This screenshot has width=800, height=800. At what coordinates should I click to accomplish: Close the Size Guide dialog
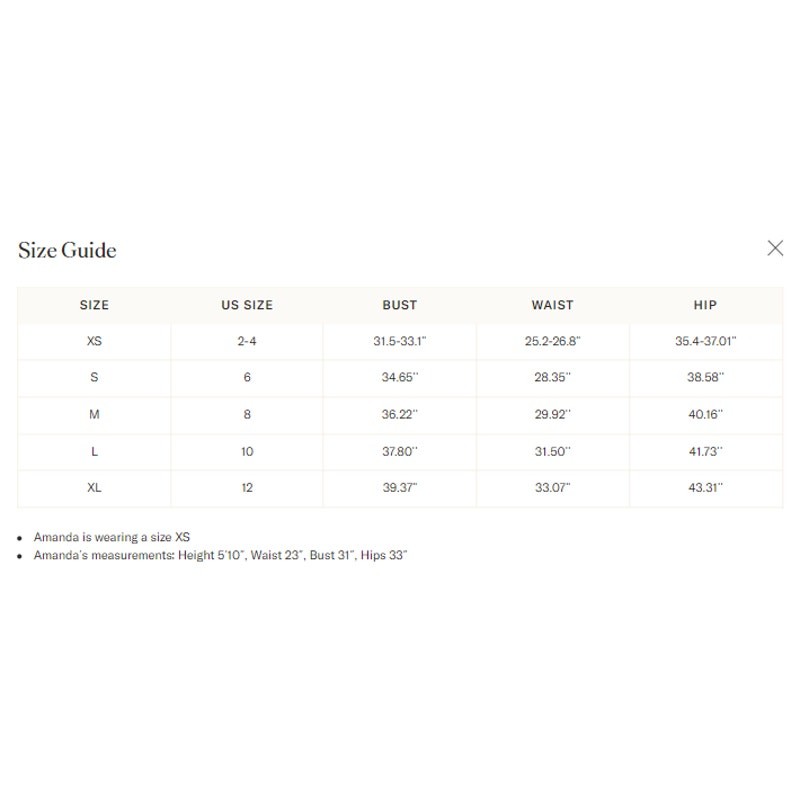[775, 248]
